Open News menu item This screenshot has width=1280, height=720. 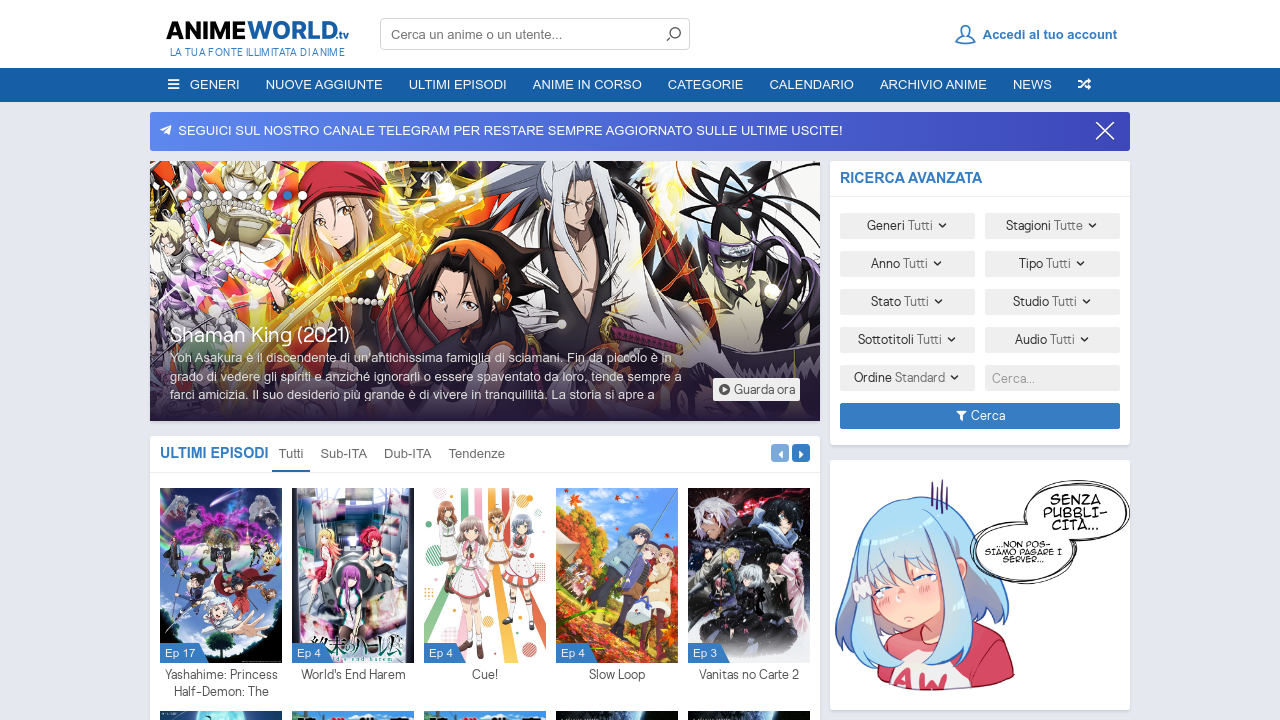1032,85
